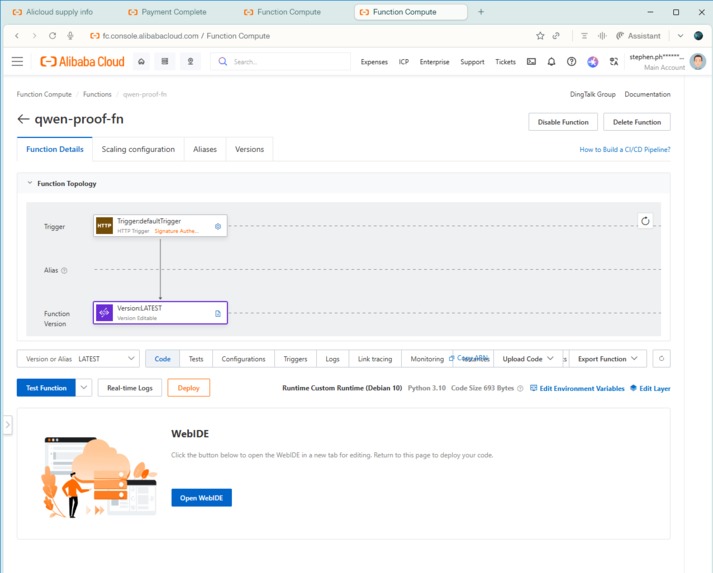This screenshot has width=713, height=573.
Task: Open How to Build a CI/CD Pipeline link
Action: [x=625, y=149]
